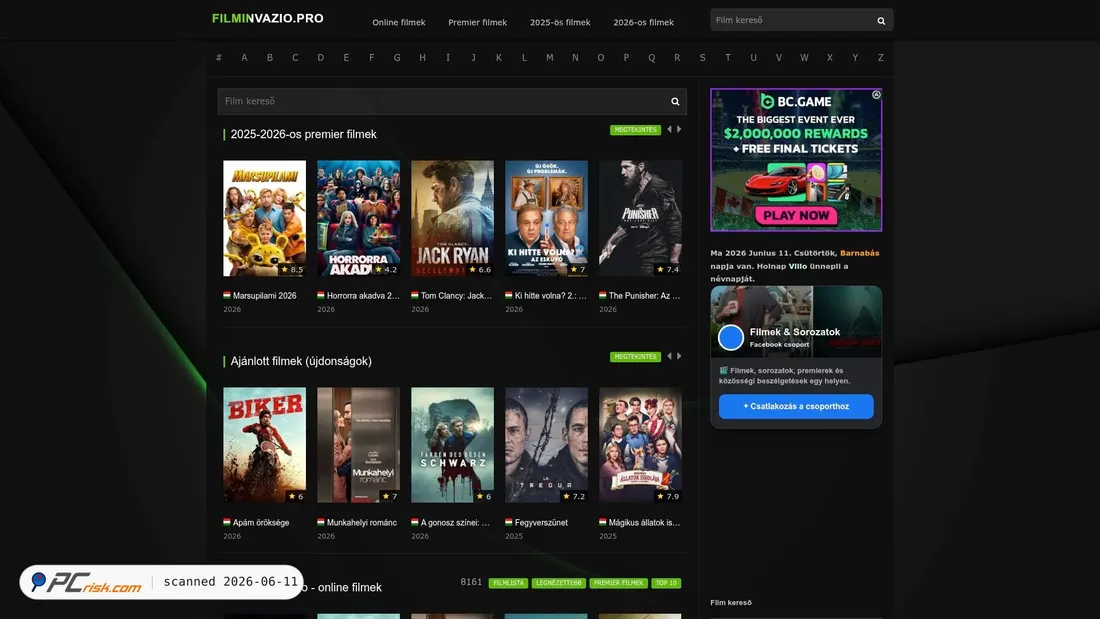Click the 2025-2026-os premier filmek heading
The image size is (1100, 619).
point(303,134)
